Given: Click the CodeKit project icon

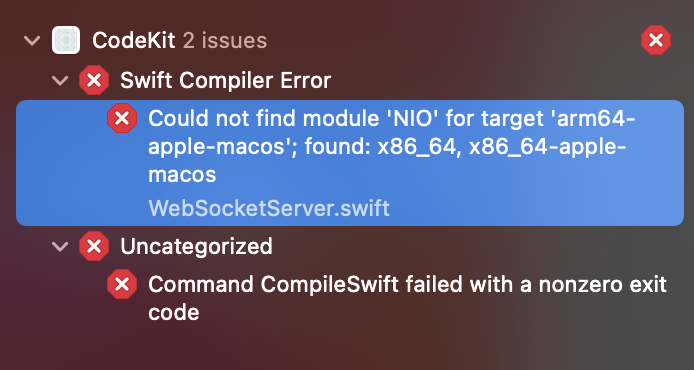Looking at the screenshot, I should [66, 40].
